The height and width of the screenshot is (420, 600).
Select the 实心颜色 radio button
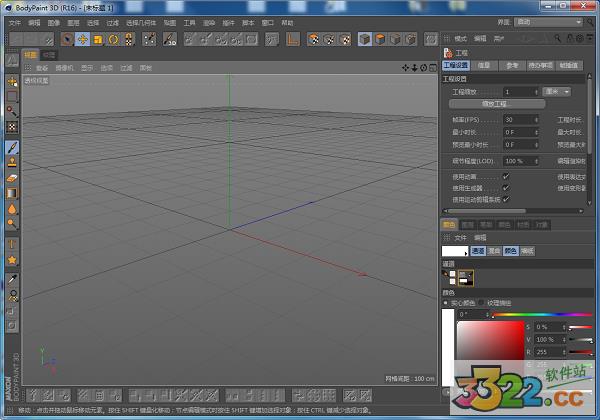pyautogui.click(x=446, y=301)
